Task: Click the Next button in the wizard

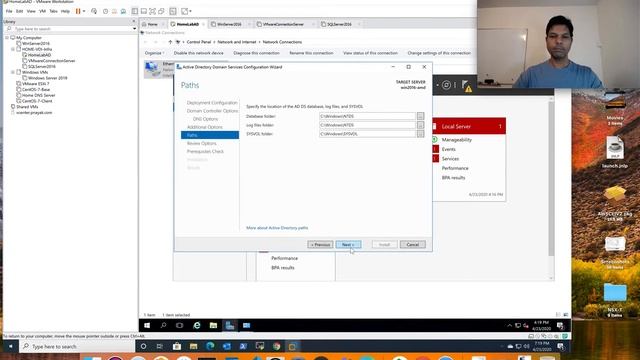Action: [348, 244]
